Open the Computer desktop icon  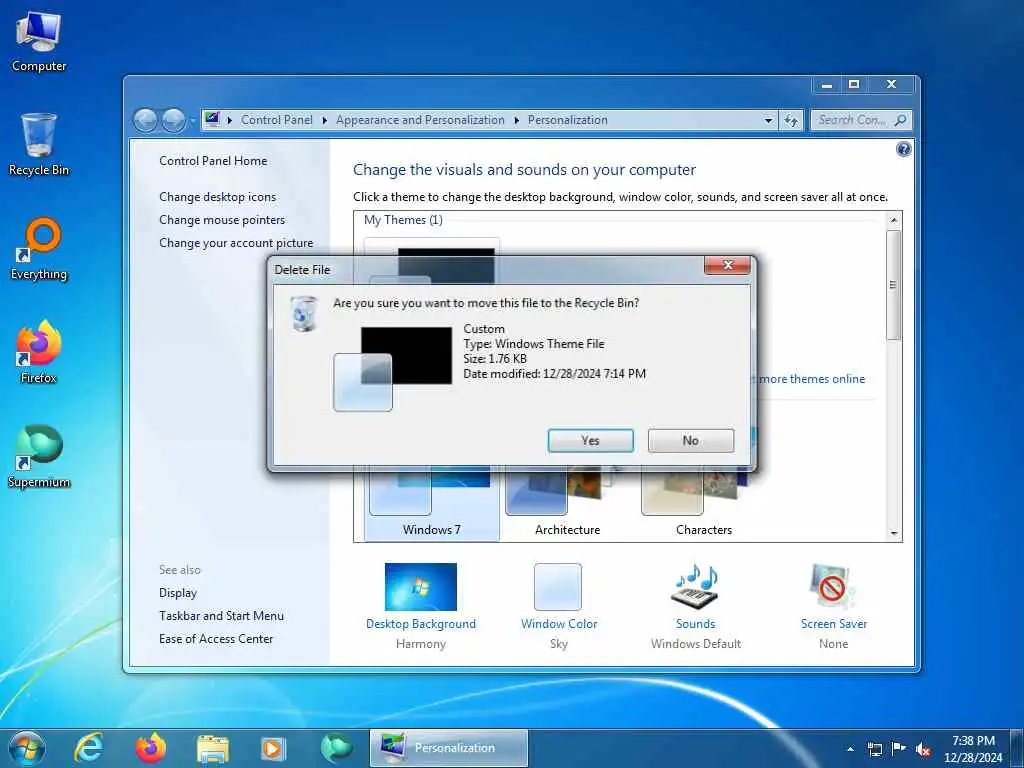pyautogui.click(x=39, y=42)
